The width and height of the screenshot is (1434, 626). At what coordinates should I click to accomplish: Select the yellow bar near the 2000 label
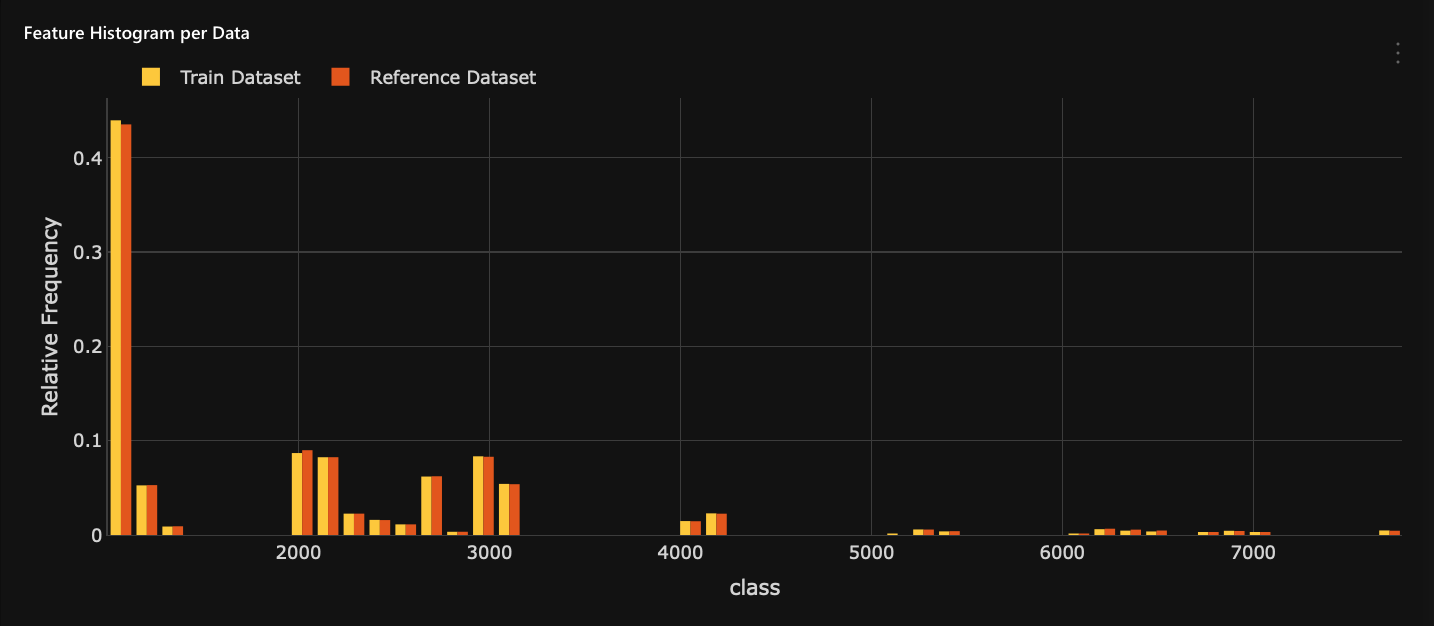296,495
